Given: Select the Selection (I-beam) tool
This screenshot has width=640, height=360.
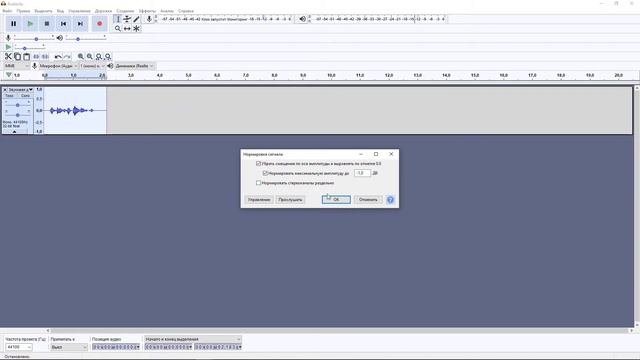Looking at the screenshot, I should [x=118, y=19].
